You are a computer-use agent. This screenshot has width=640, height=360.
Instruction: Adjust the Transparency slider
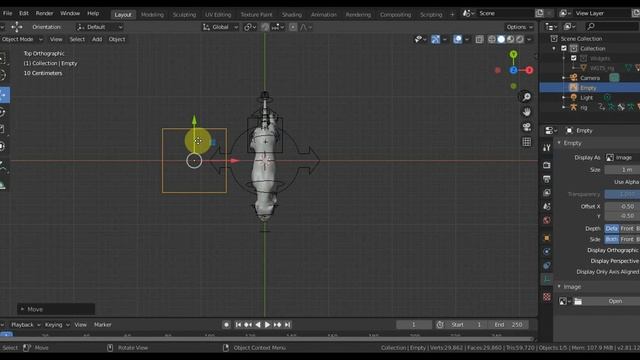(622, 194)
